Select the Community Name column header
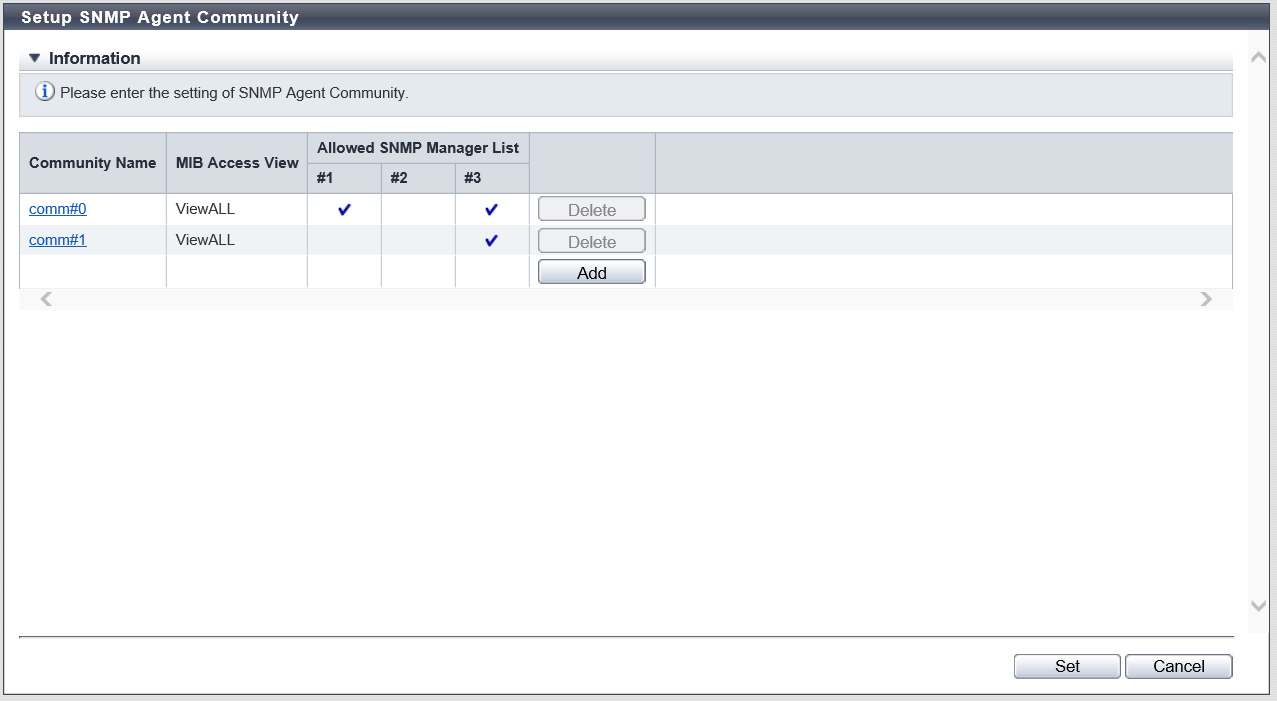1277x701 pixels. click(x=92, y=163)
